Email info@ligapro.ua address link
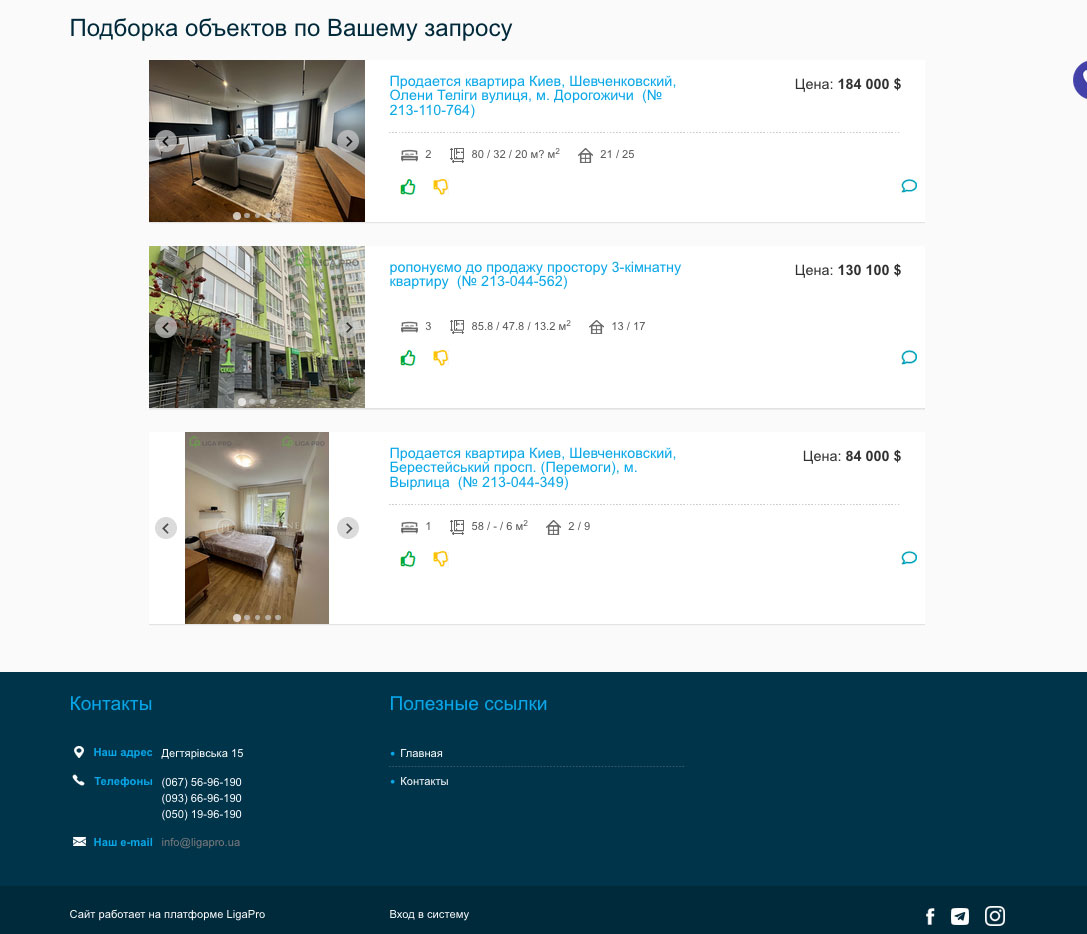Screen dimensions: 1087x934 coord(200,842)
